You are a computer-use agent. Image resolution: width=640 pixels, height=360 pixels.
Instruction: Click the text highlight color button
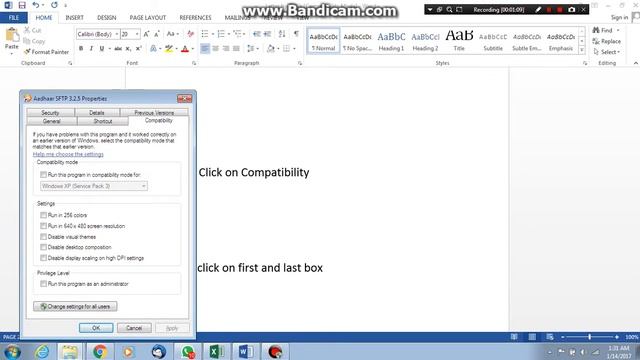coord(169,49)
